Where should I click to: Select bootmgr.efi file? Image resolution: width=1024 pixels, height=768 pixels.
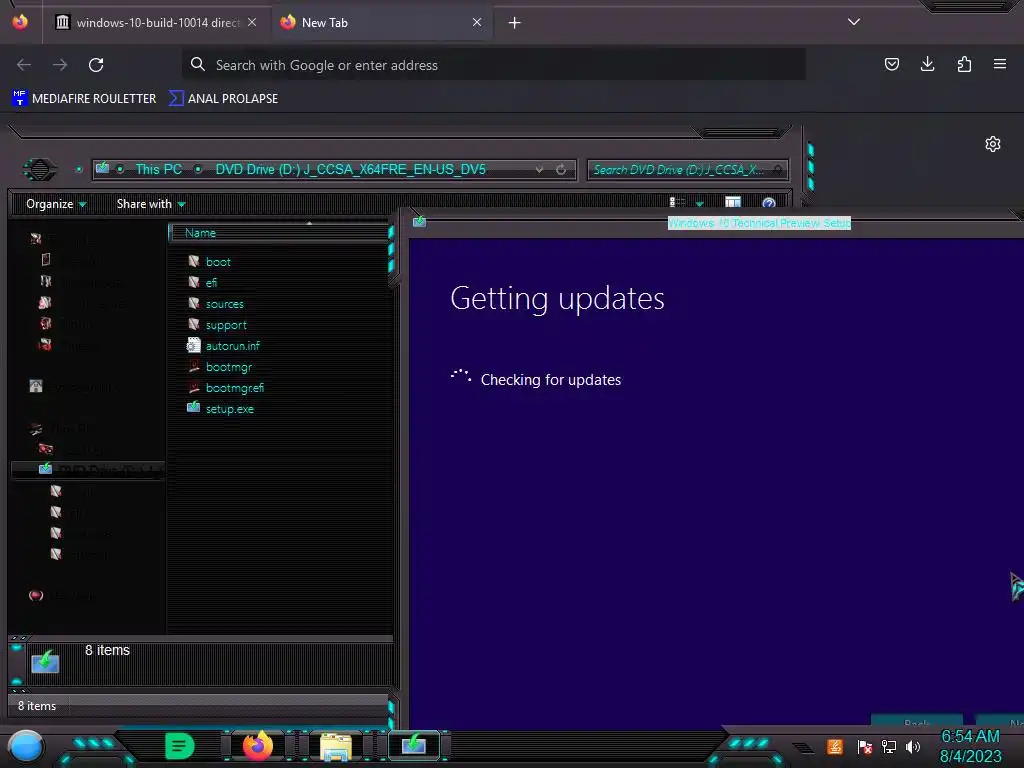tap(234, 388)
